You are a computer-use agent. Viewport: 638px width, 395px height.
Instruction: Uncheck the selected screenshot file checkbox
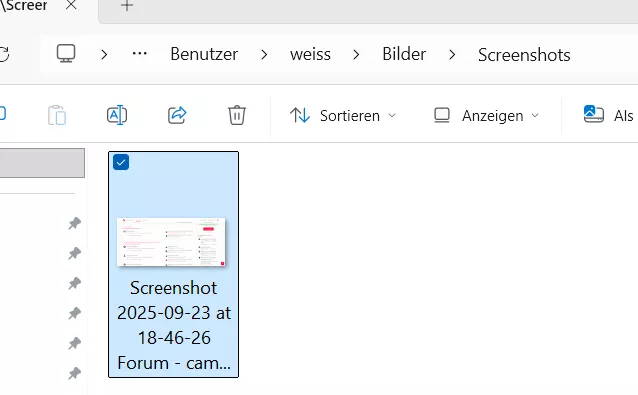click(121, 162)
